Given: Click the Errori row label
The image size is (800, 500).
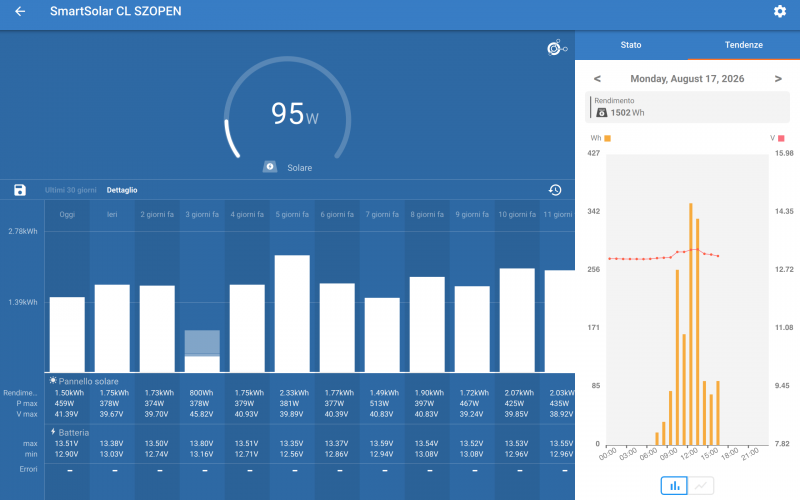Looking at the screenshot, I should click(29, 469).
